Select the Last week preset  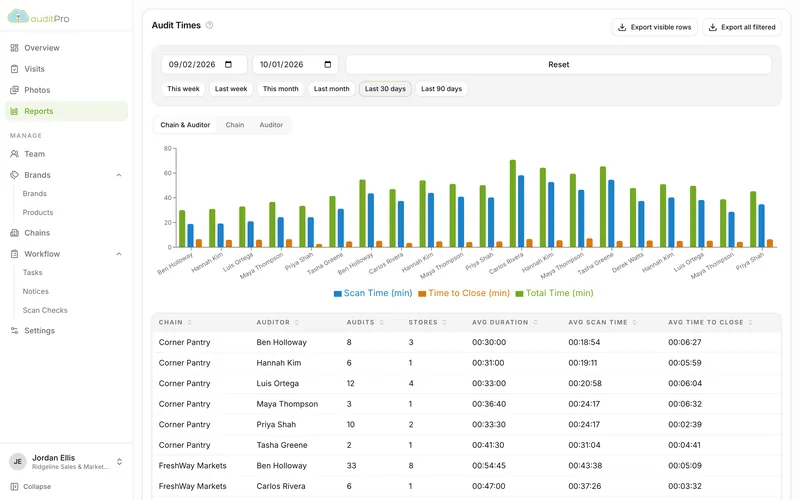(231, 89)
